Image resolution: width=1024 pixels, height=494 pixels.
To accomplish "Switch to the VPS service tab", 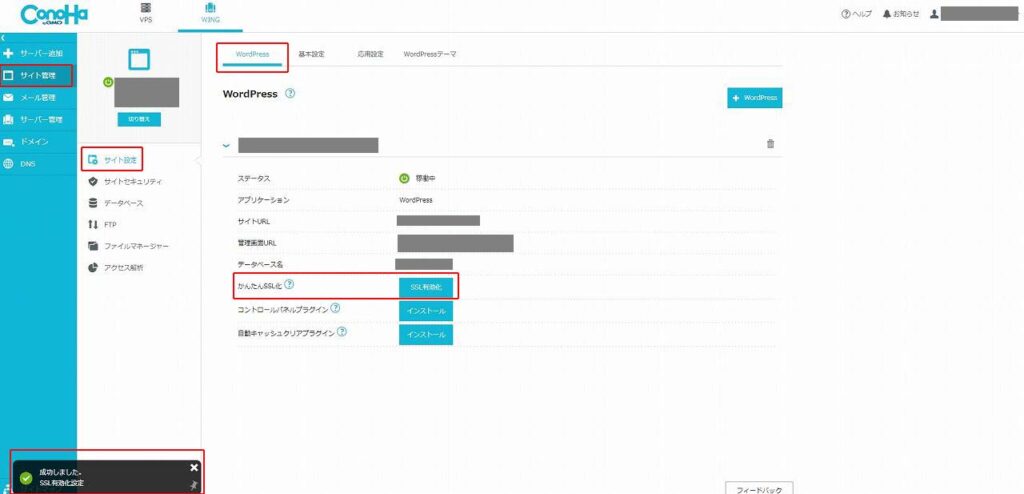I will click(146, 13).
